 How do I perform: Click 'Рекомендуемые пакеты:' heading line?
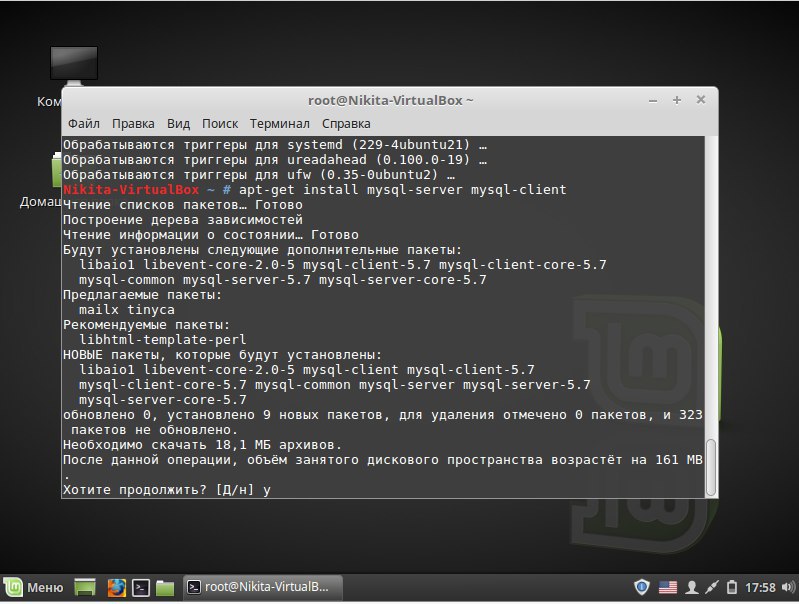click(146, 325)
